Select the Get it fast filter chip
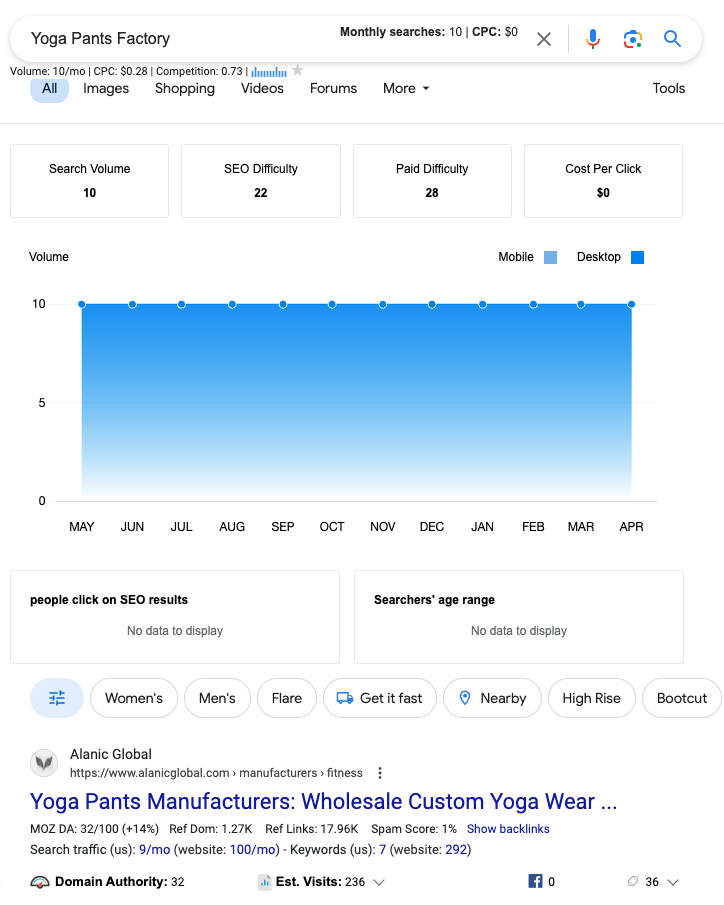724x905 pixels. [x=380, y=698]
